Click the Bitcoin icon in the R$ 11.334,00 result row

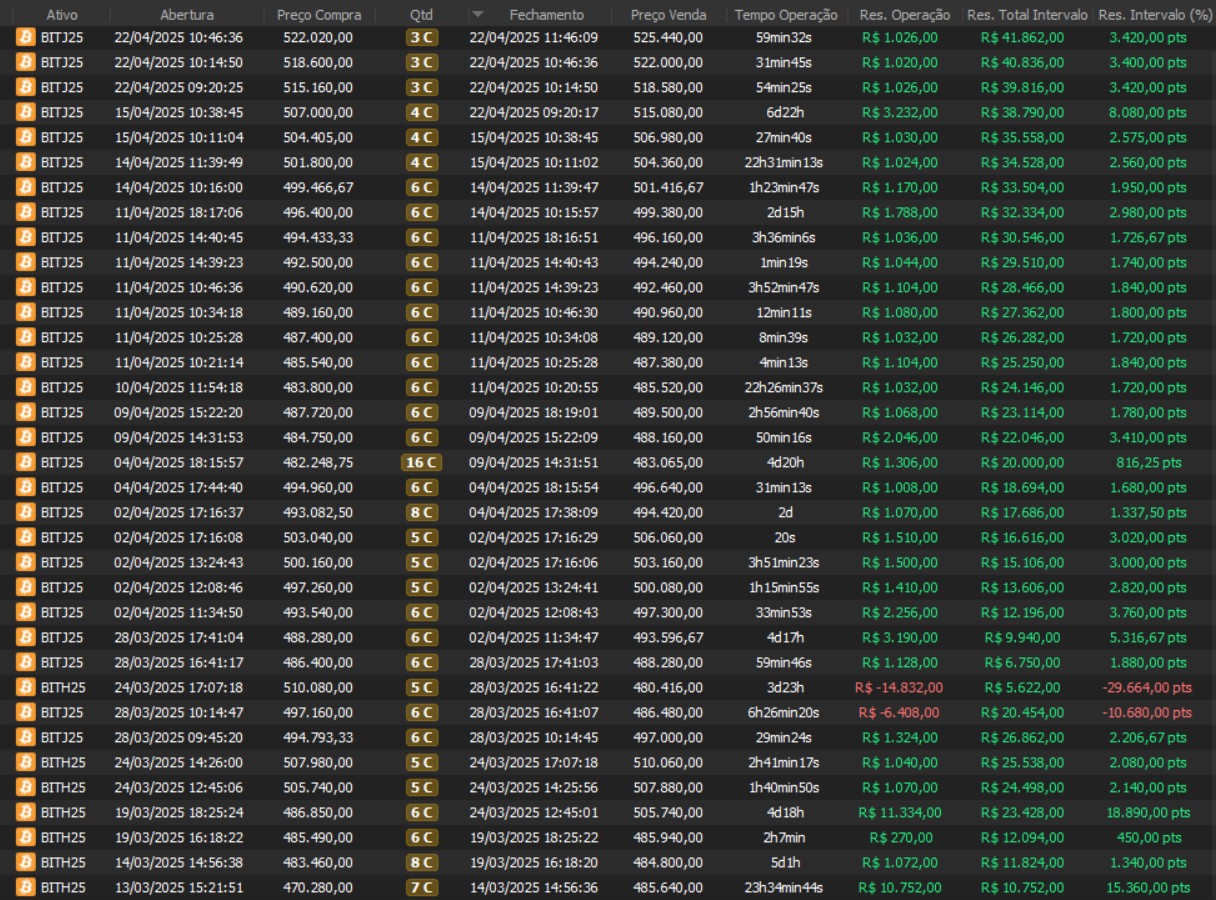click(x=25, y=812)
